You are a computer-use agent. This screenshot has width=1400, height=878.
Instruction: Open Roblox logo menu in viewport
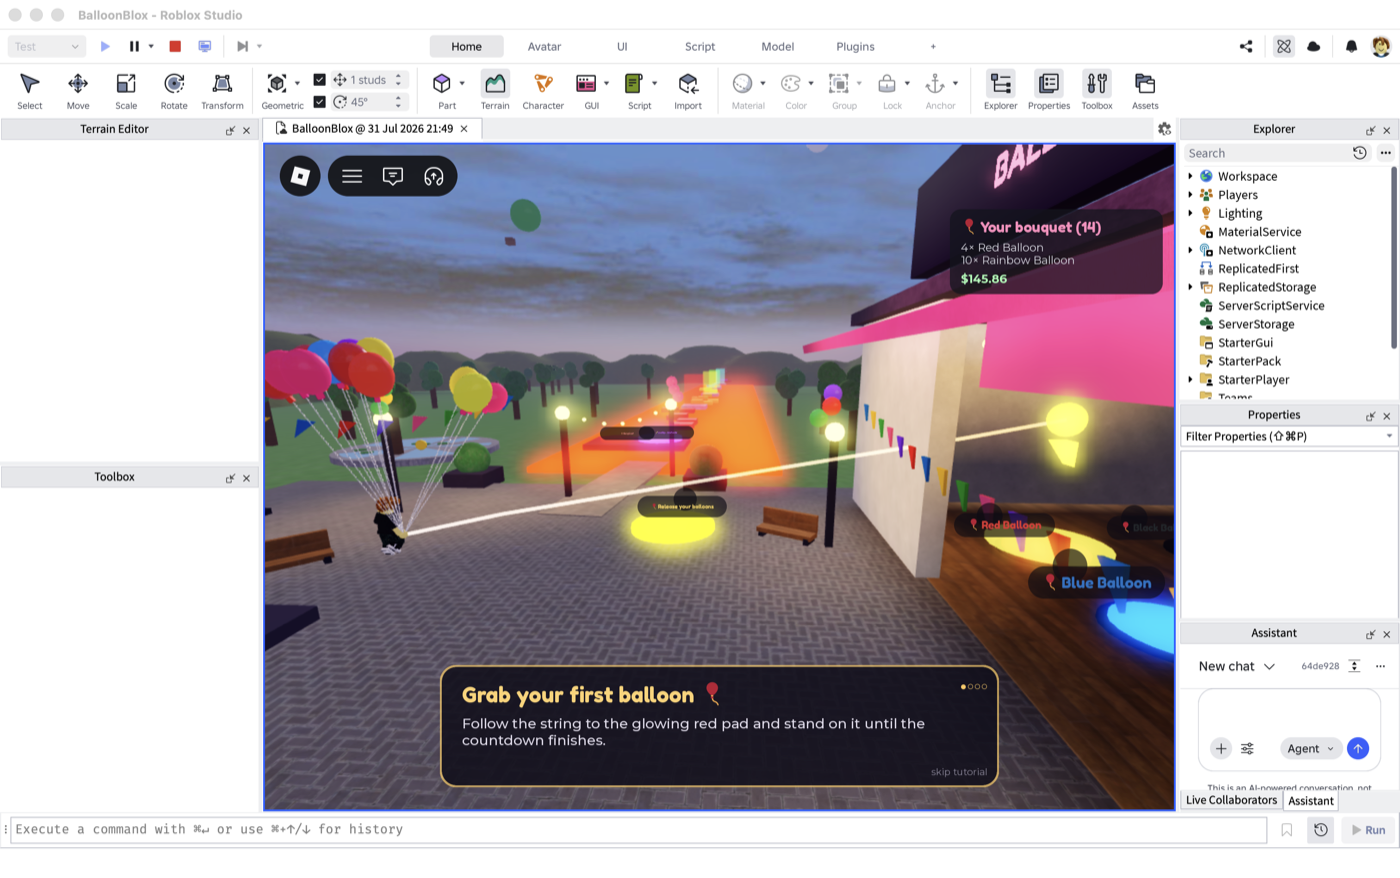(300, 176)
